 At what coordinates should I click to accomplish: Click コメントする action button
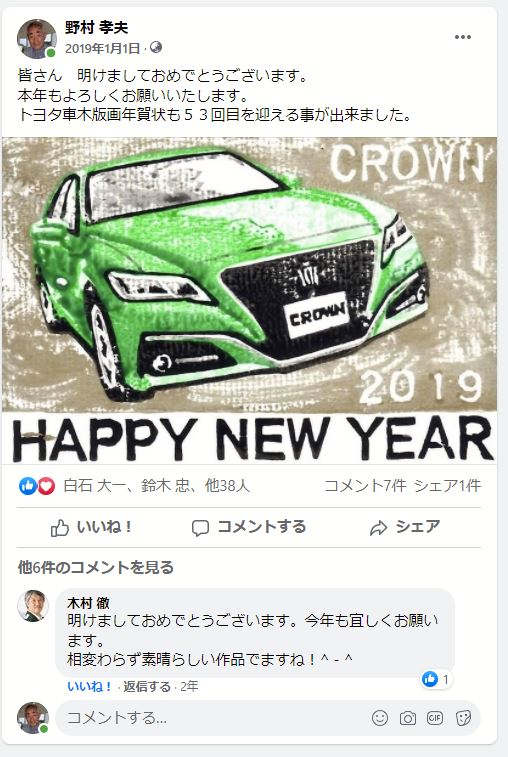tap(249, 527)
